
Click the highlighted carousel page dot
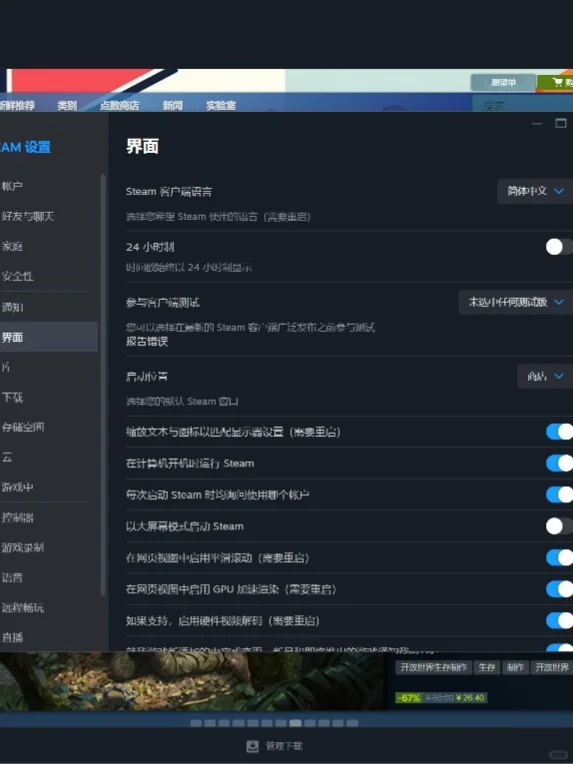(x=295, y=723)
